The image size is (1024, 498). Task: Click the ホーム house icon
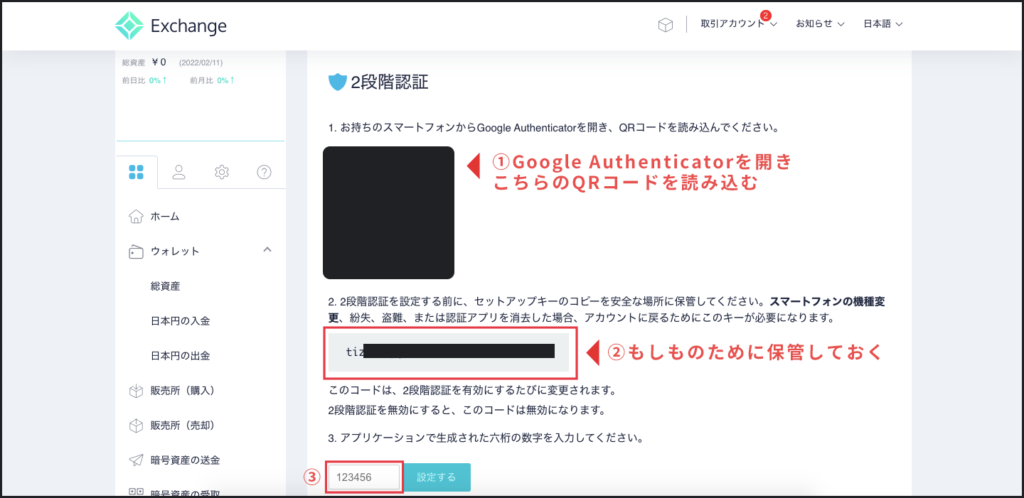pos(136,216)
